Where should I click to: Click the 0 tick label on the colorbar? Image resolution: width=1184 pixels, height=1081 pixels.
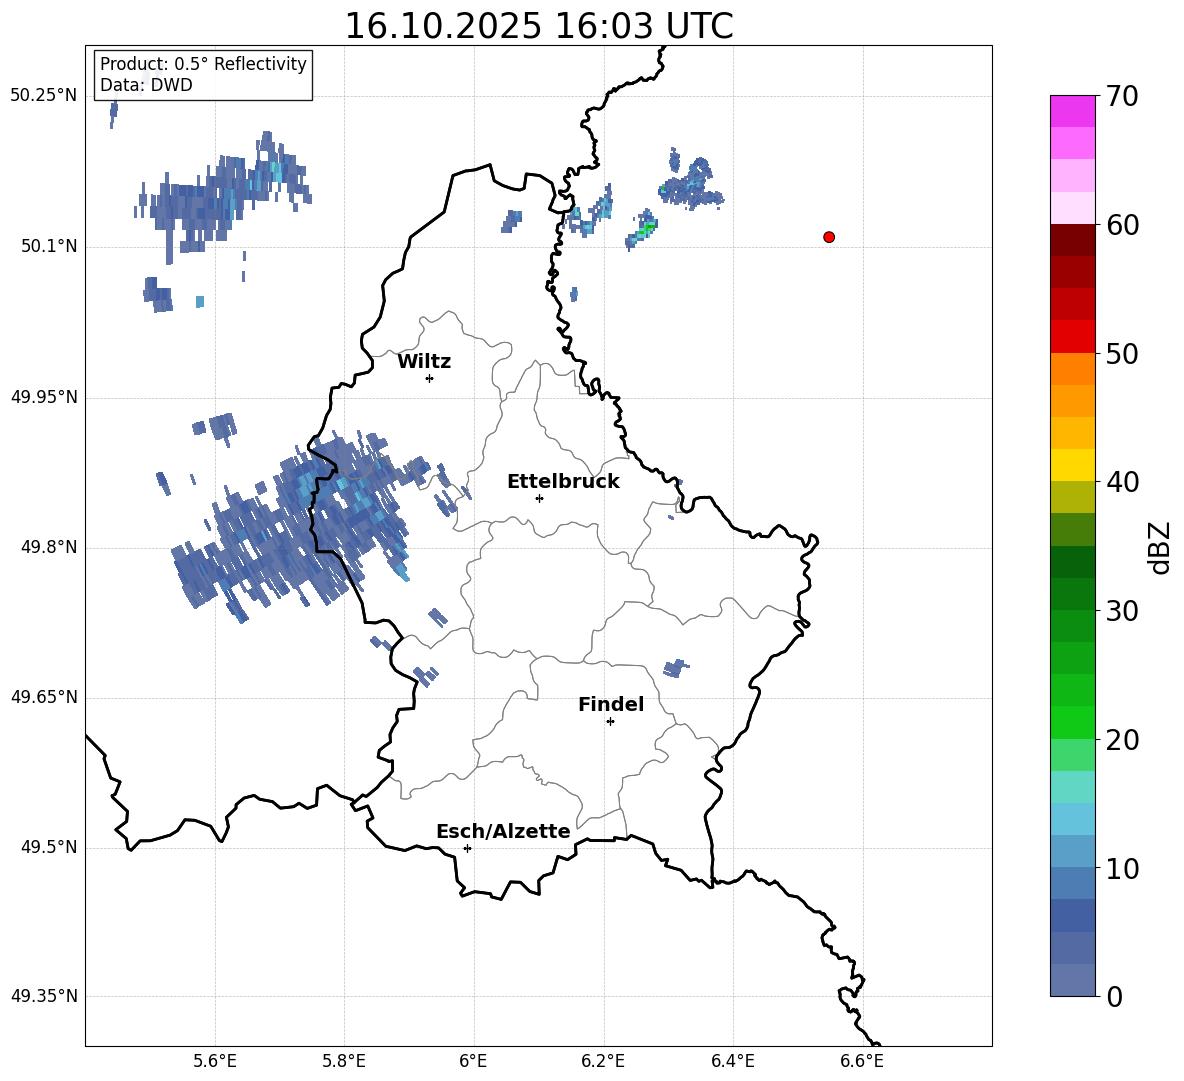click(x=1115, y=996)
